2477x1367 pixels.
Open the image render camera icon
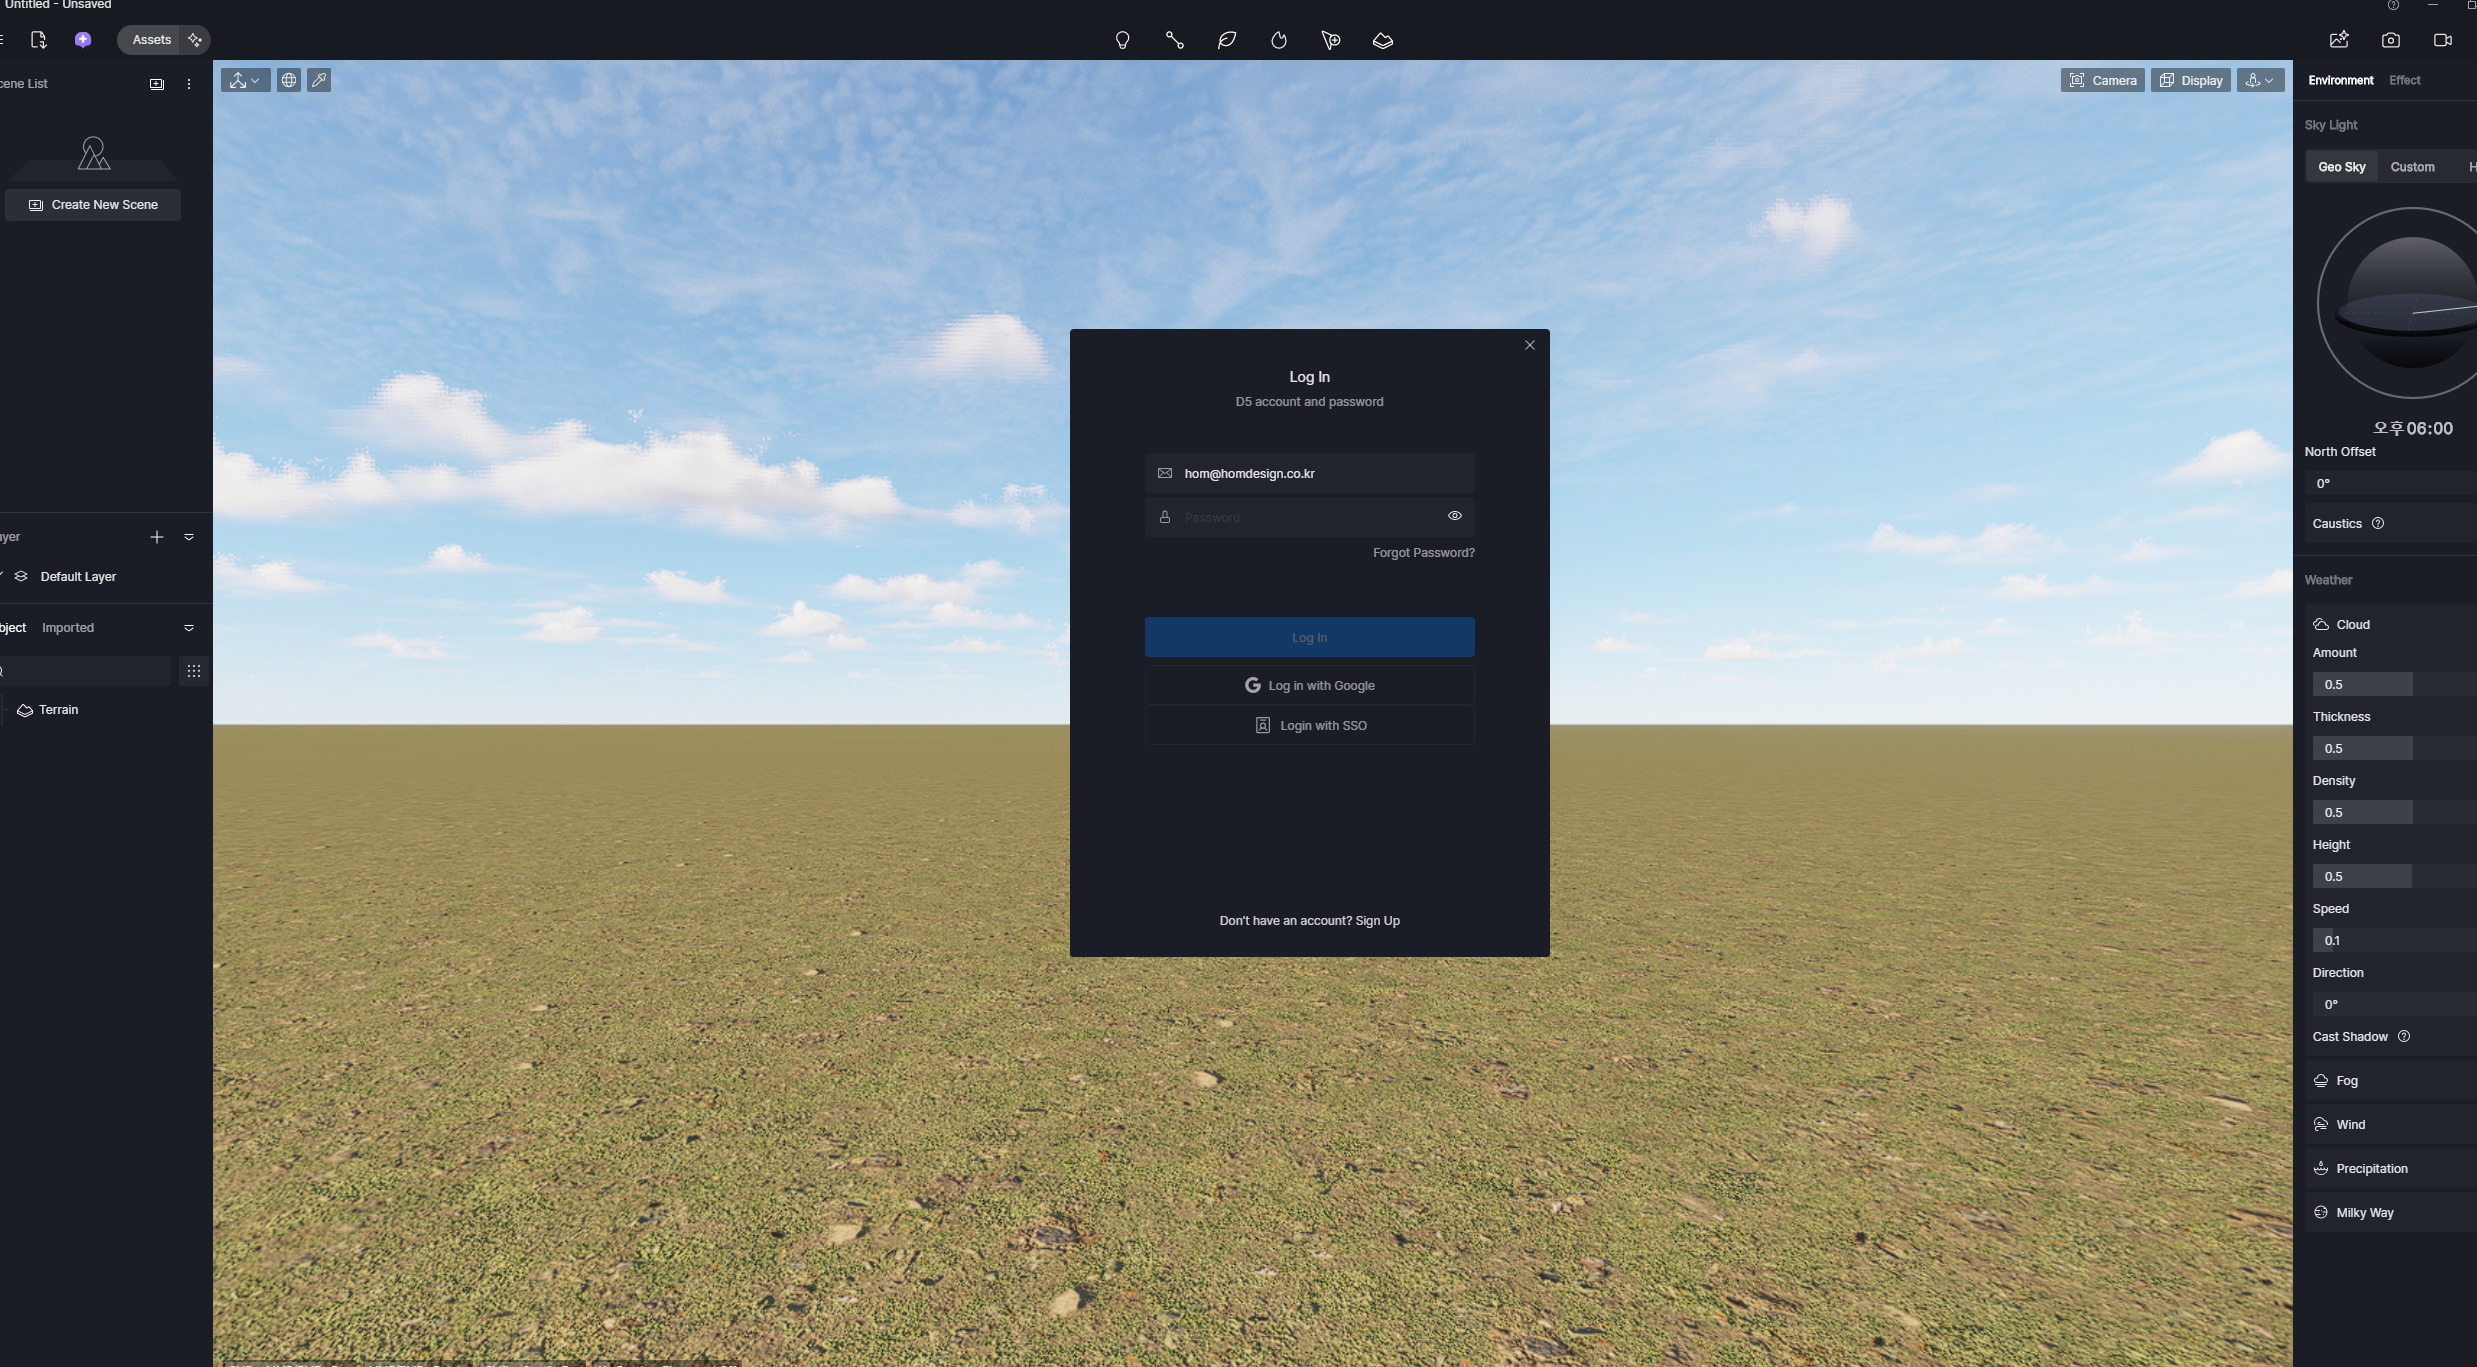tap(2390, 40)
